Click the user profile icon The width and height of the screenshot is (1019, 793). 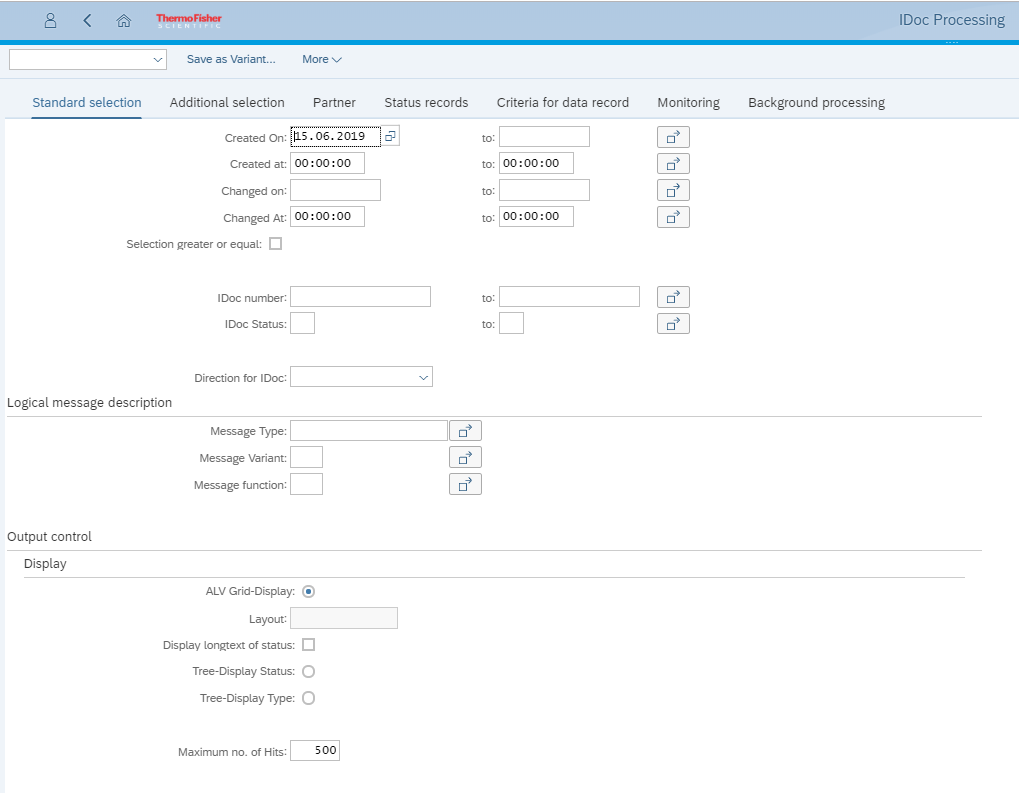pos(51,20)
